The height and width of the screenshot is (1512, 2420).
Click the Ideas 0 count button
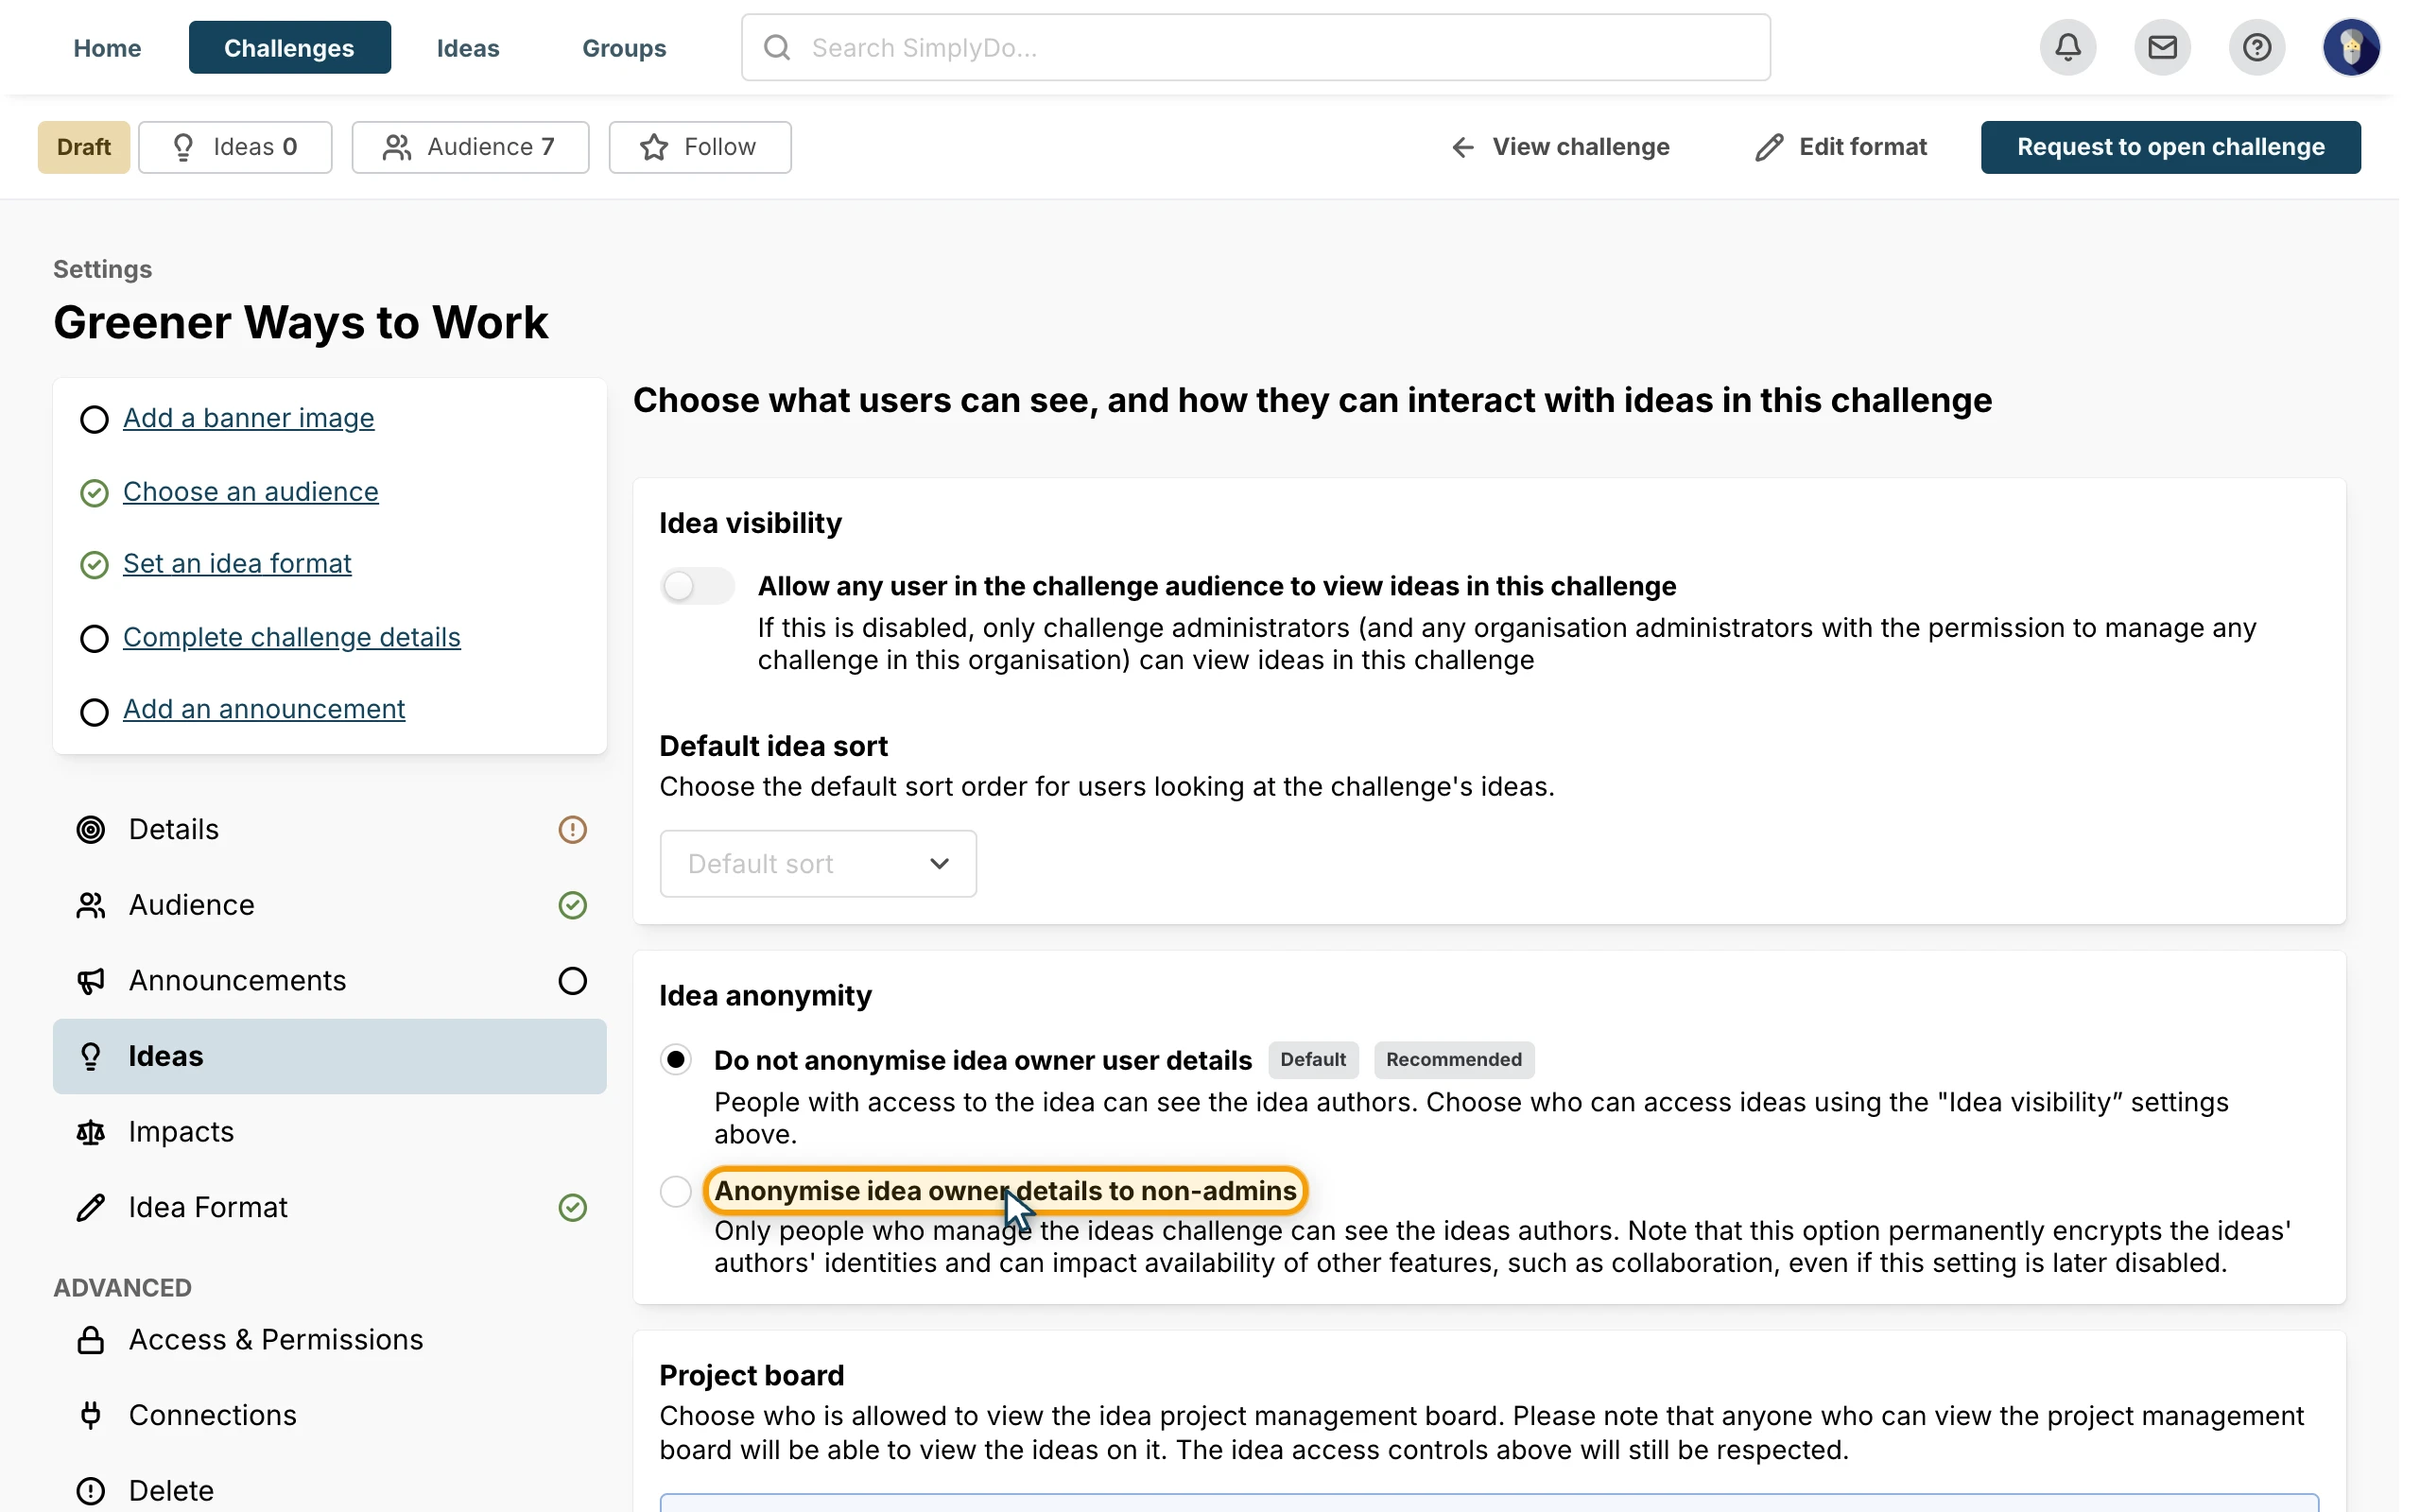click(235, 147)
